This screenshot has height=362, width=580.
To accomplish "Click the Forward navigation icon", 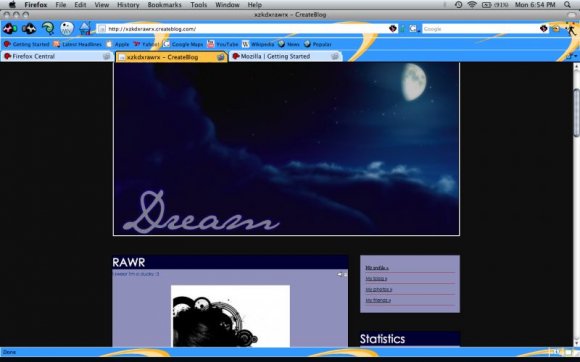I will tap(29, 28).
